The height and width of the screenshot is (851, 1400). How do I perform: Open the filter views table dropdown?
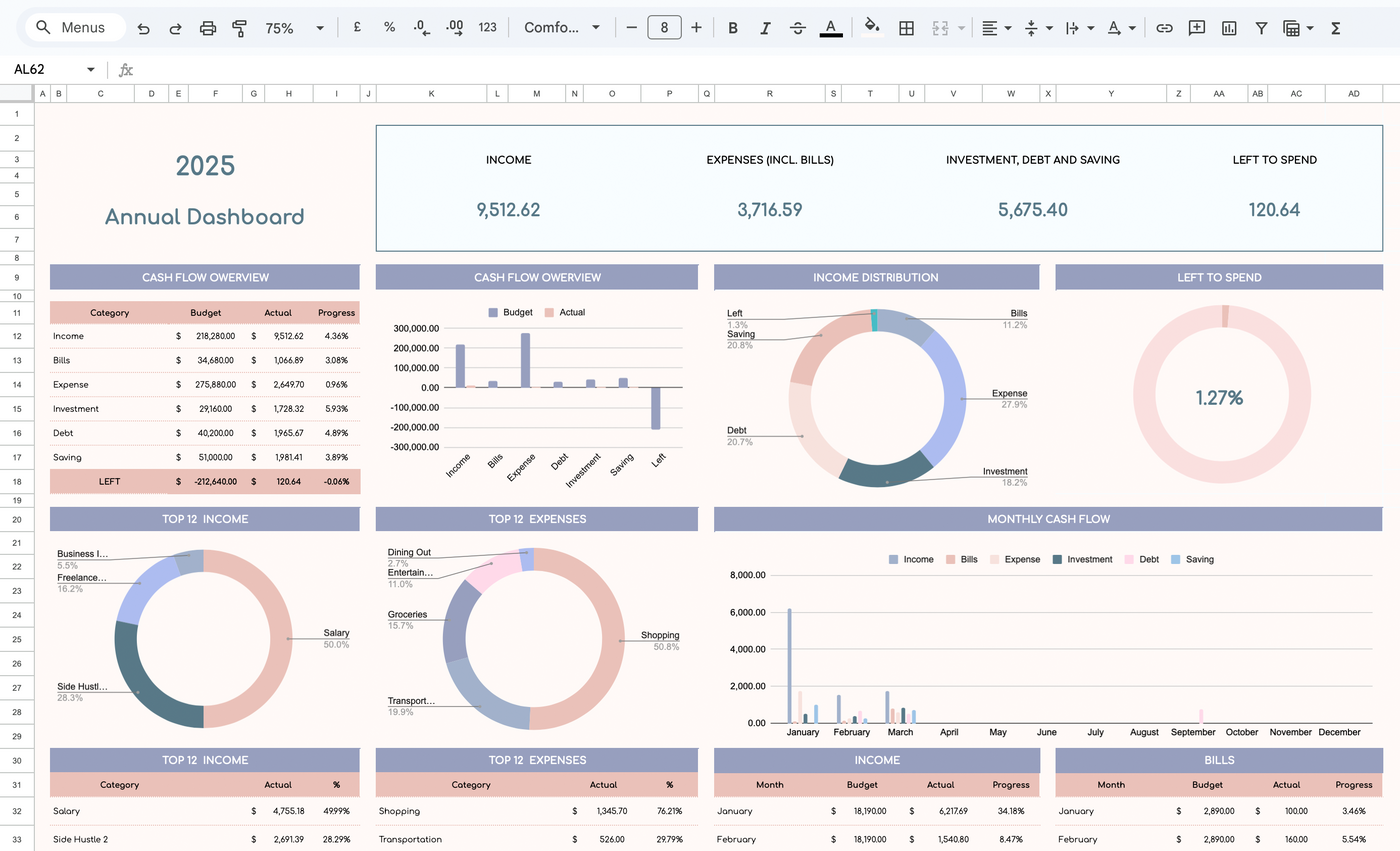coord(1297,28)
